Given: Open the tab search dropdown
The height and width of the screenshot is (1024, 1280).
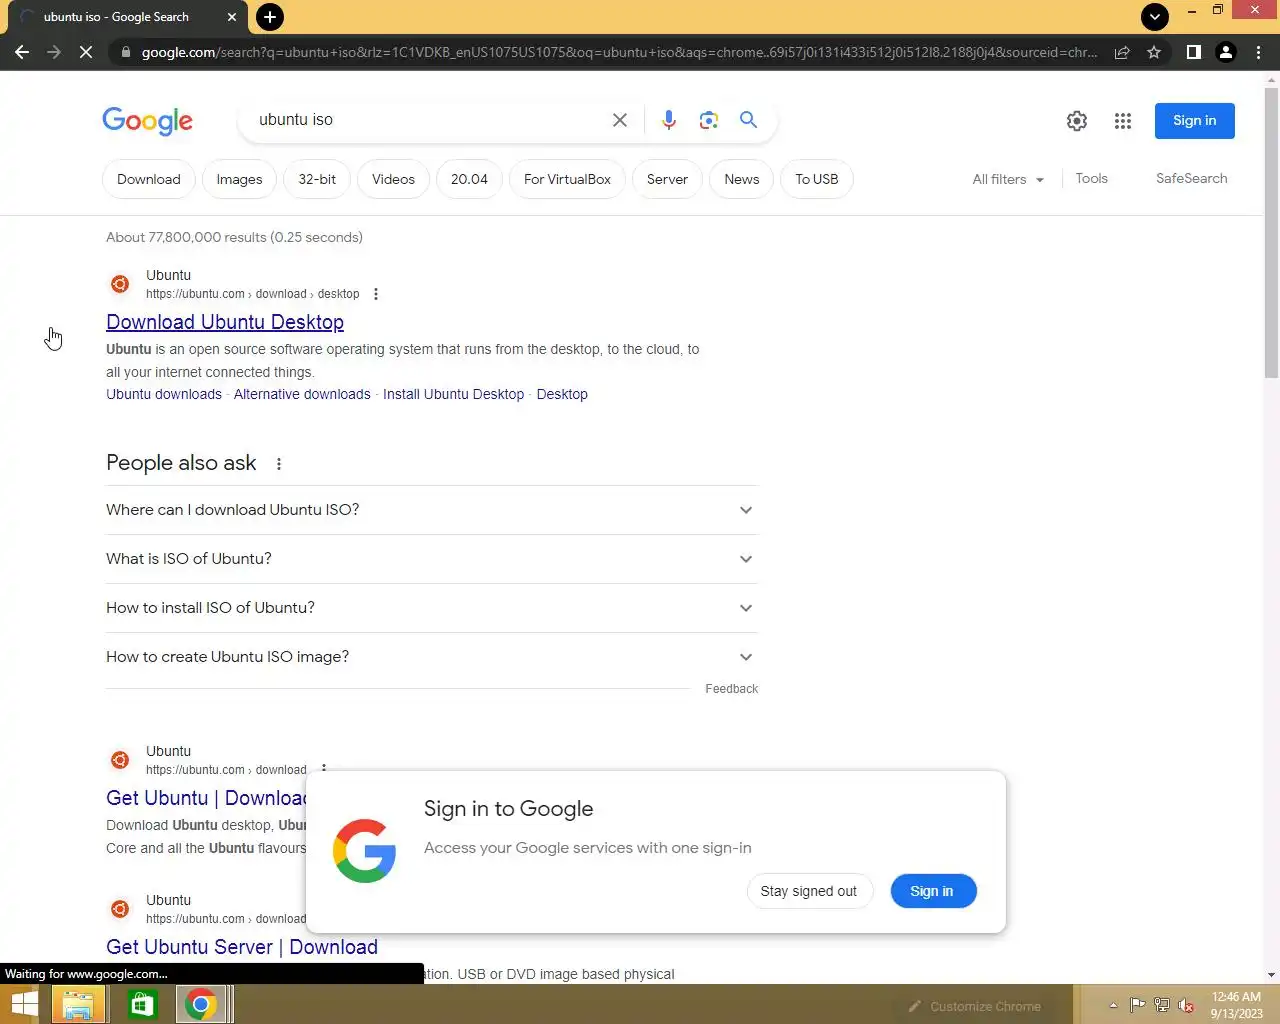Looking at the screenshot, I should [x=1154, y=17].
